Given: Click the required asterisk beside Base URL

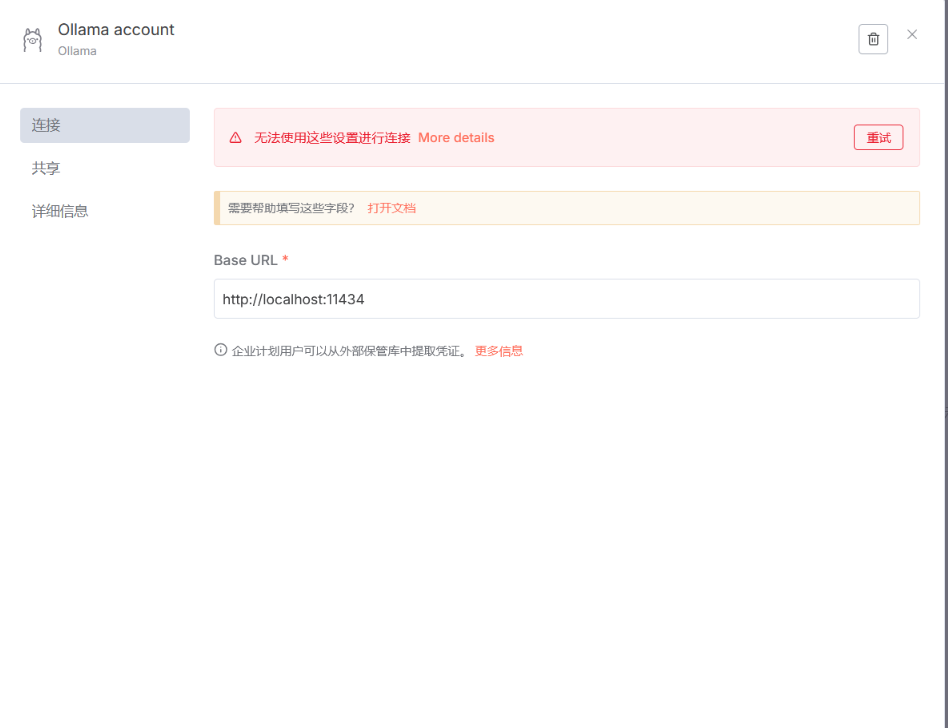Looking at the screenshot, I should (285, 260).
